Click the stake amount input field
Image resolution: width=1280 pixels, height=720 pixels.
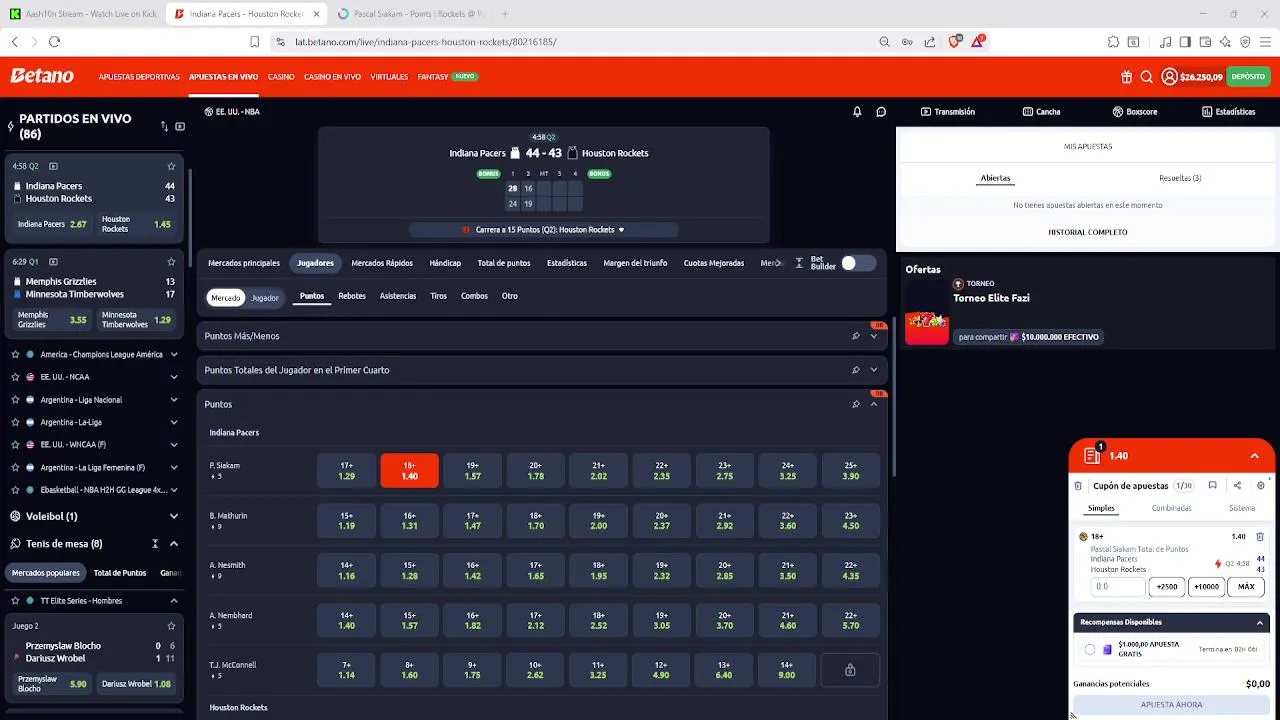1117,587
